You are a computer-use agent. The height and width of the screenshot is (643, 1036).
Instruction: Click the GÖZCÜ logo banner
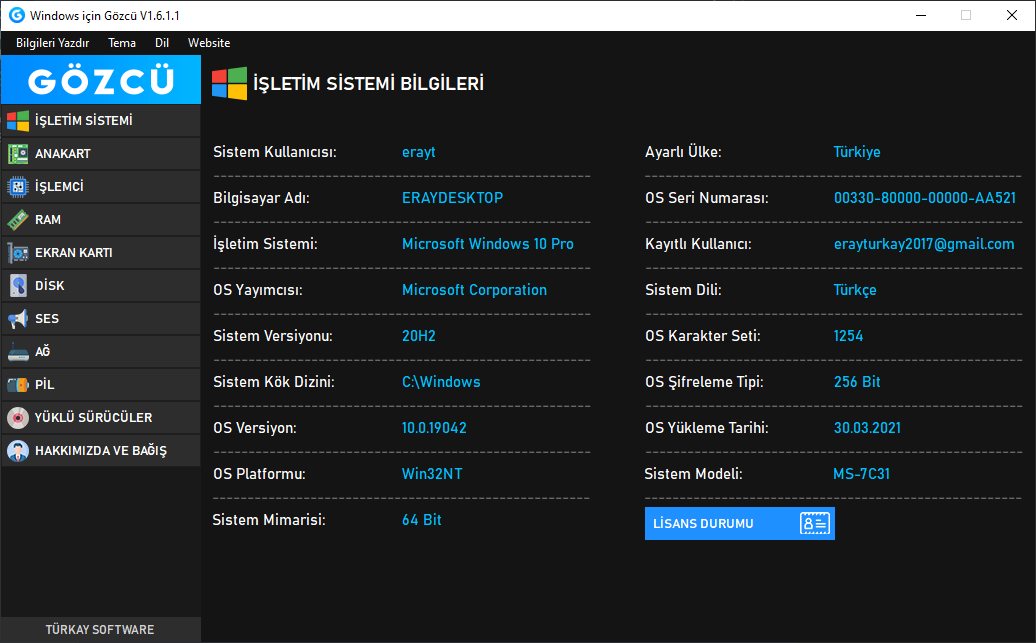click(101, 80)
